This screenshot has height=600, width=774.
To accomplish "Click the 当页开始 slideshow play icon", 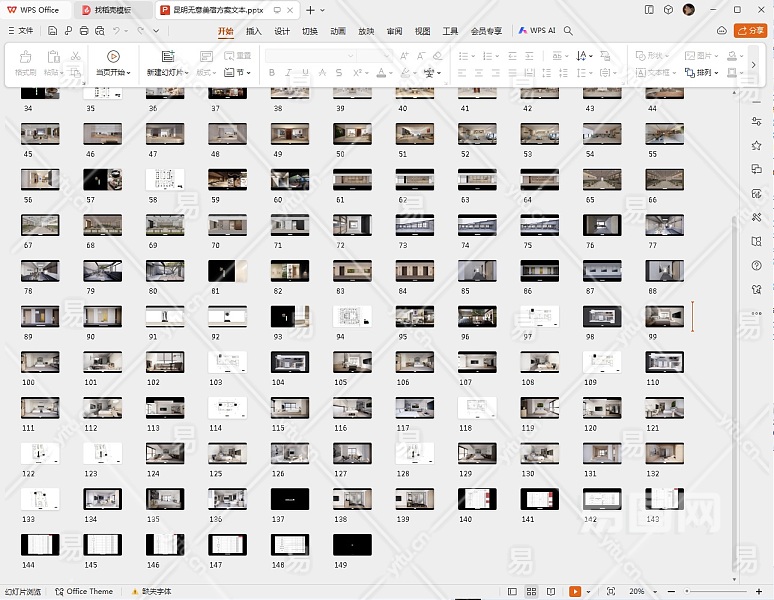I will pos(113,56).
